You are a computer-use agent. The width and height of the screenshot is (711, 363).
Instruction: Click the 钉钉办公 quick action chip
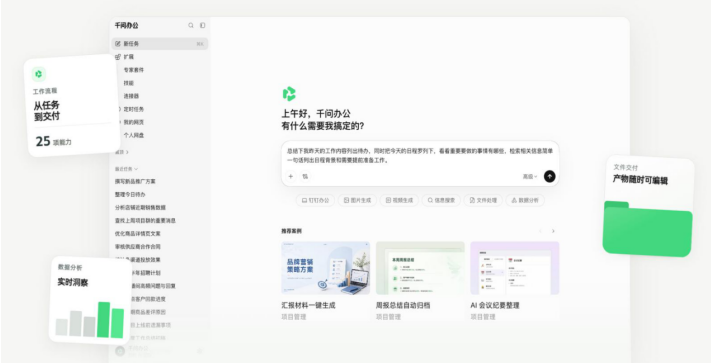tap(316, 200)
